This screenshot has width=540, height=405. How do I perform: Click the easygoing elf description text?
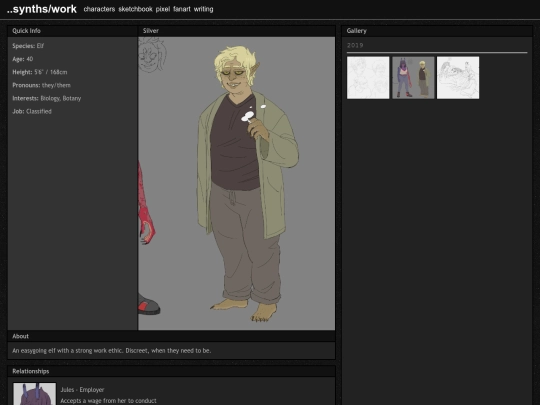click(112, 351)
